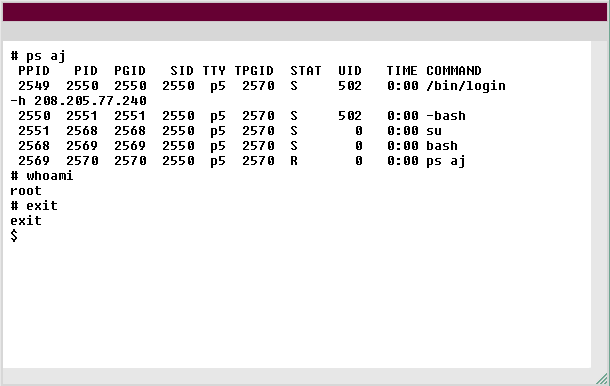Click the R status in ps aj row
610x386 pixels.
pyautogui.click(x=294, y=161)
